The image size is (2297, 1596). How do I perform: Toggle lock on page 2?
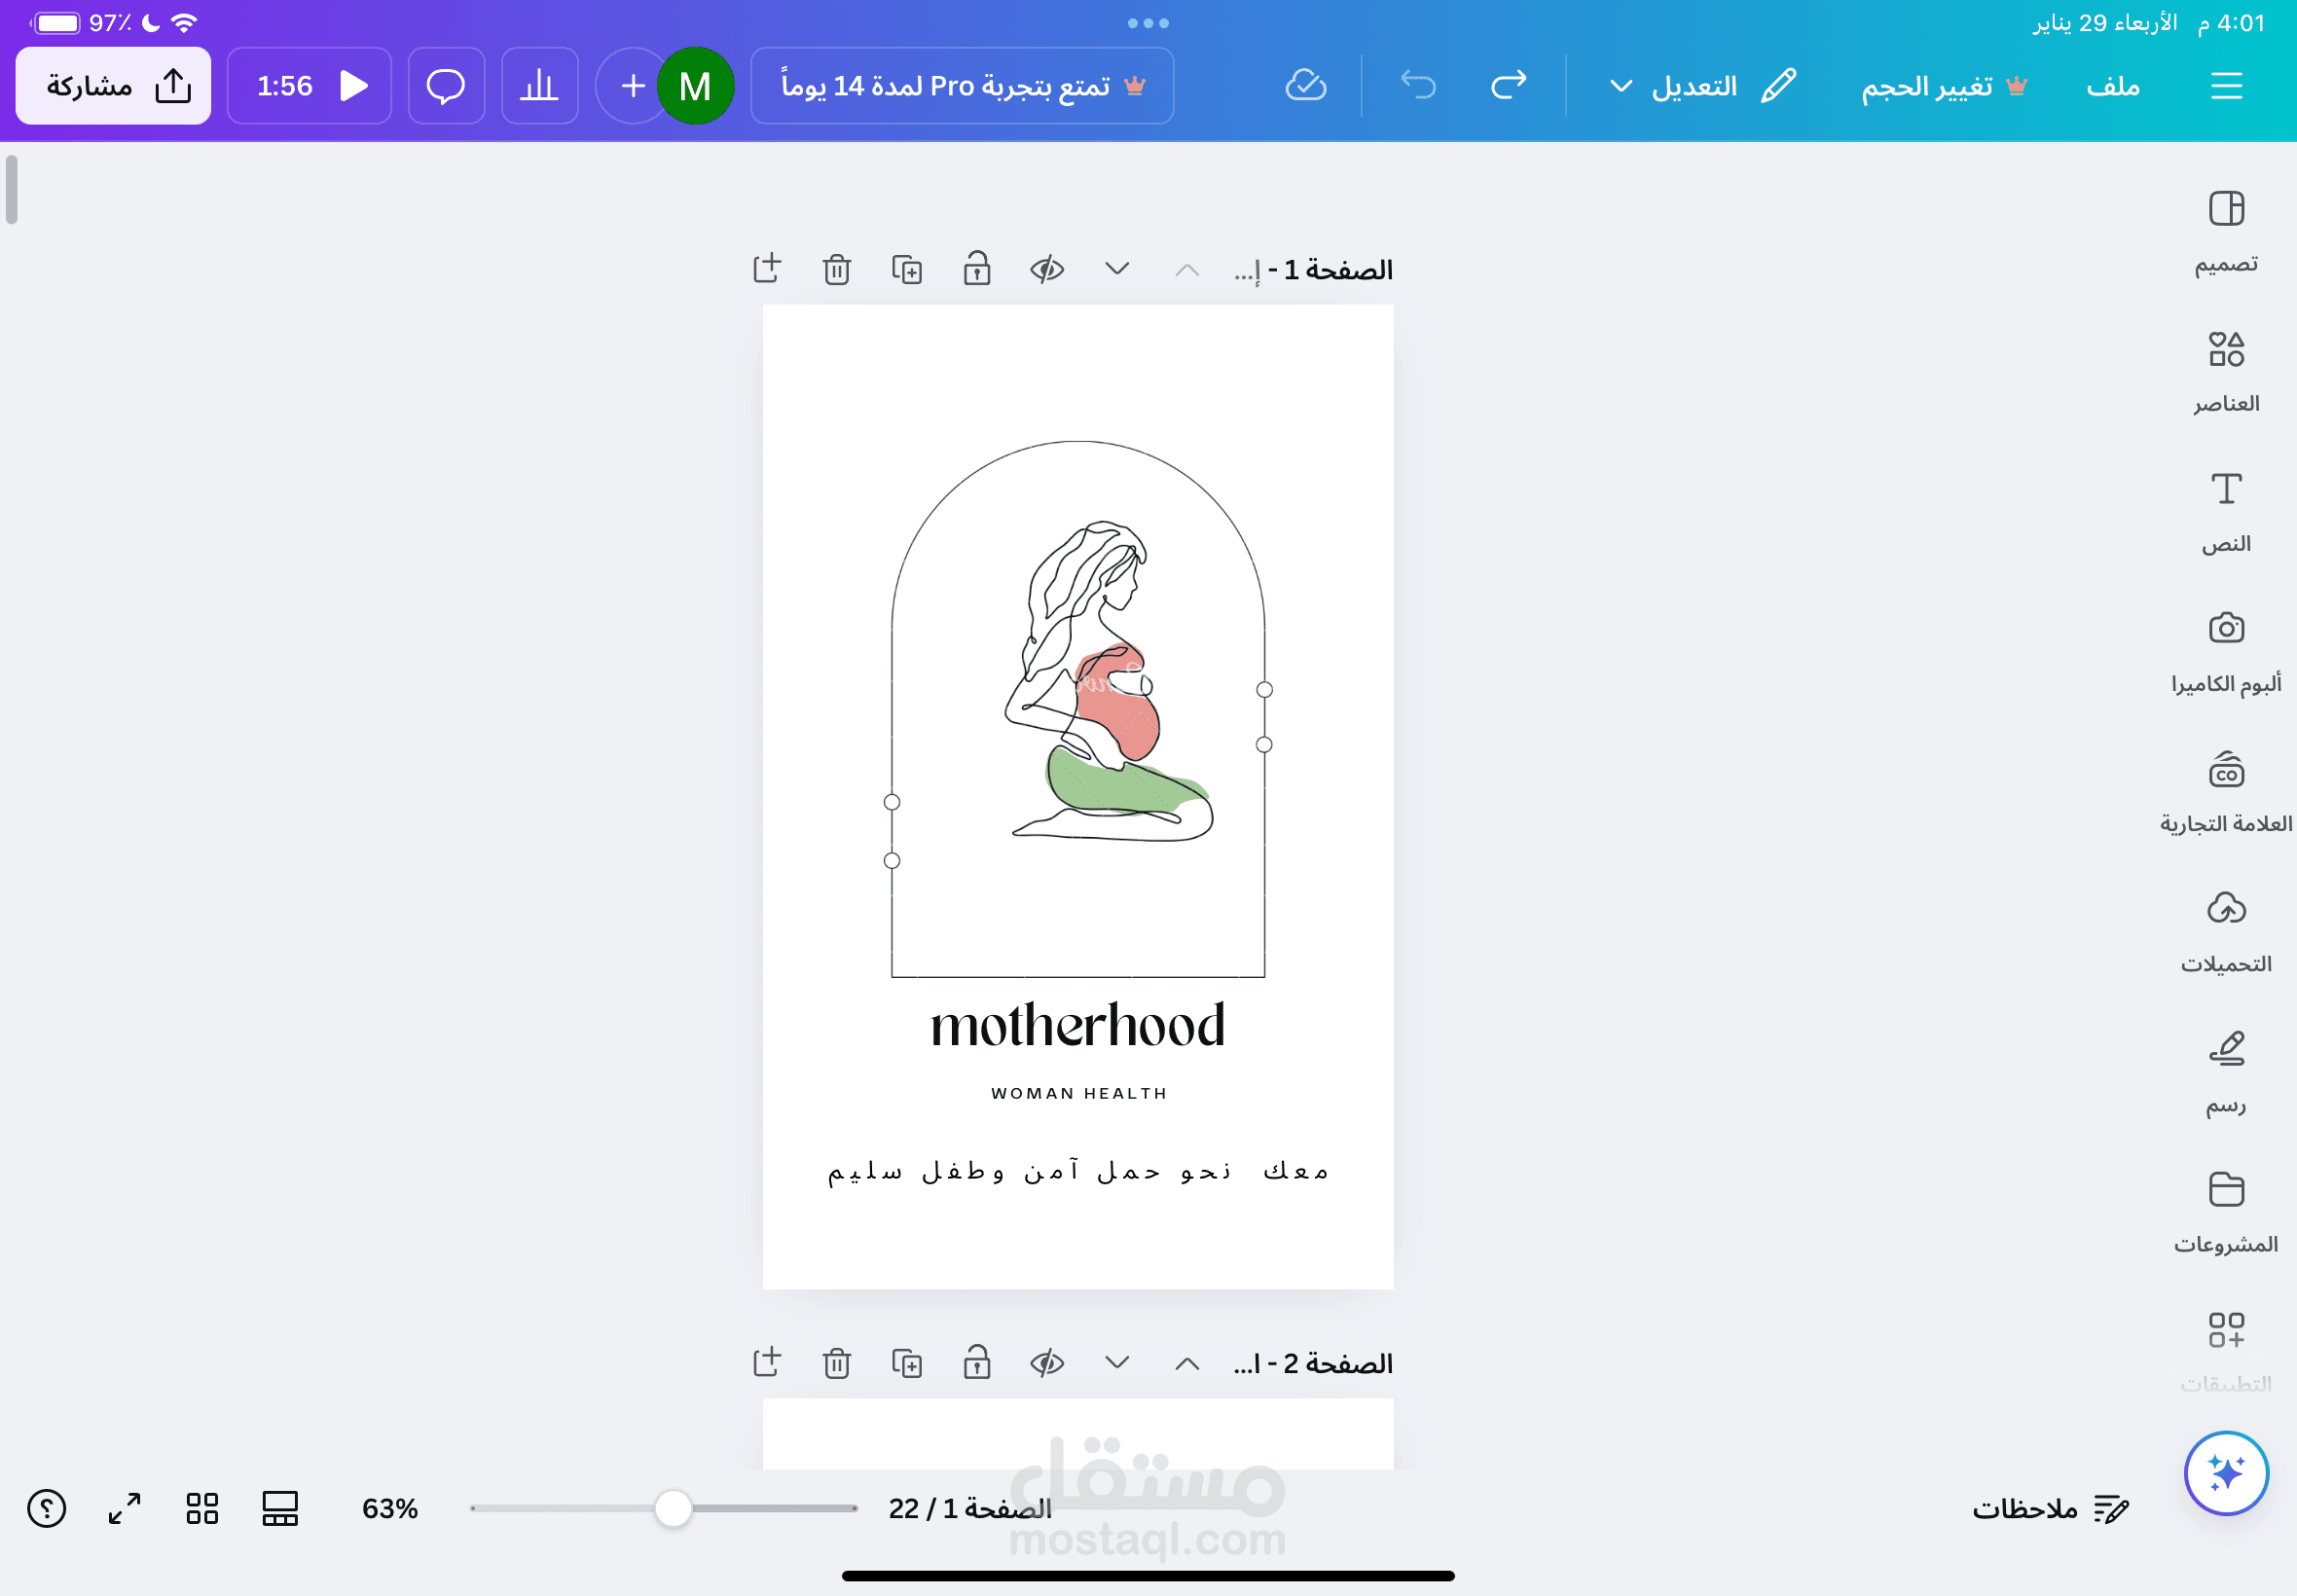pyautogui.click(x=977, y=1362)
